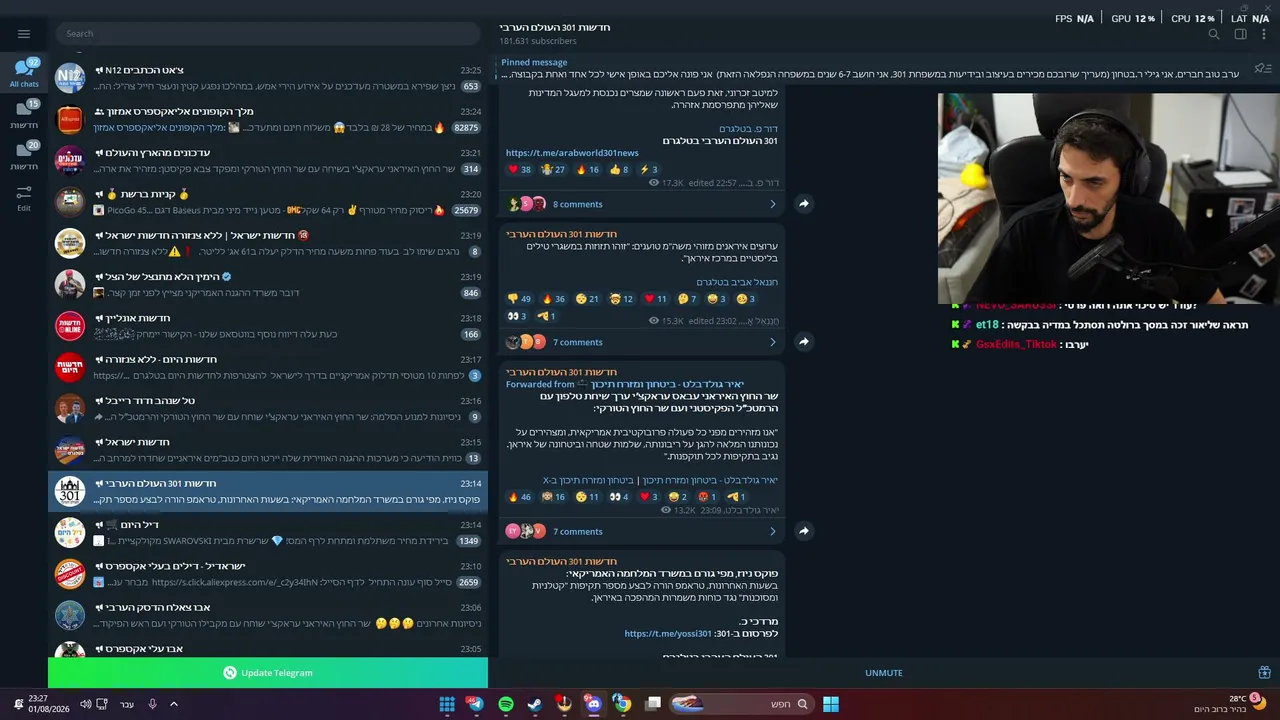The image size is (1280, 720).
Task: React with the heart showing 11
Action: tap(655, 299)
